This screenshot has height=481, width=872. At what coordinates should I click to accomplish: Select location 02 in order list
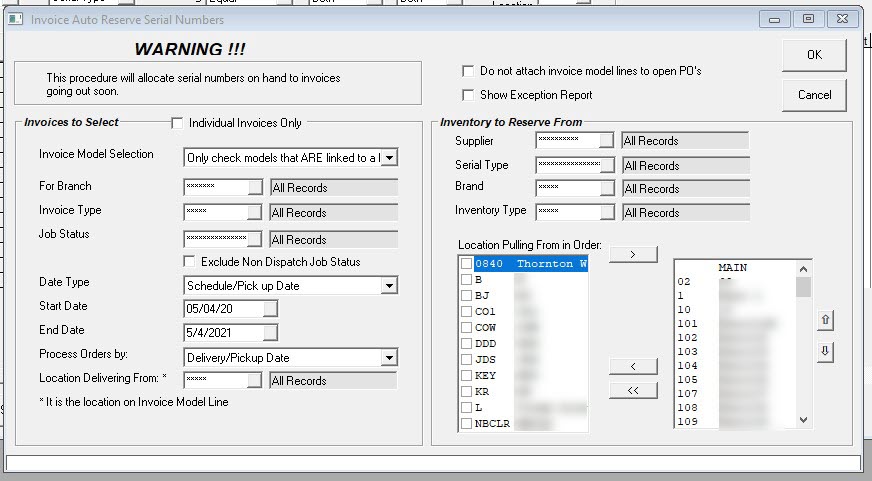(x=735, y=281)
